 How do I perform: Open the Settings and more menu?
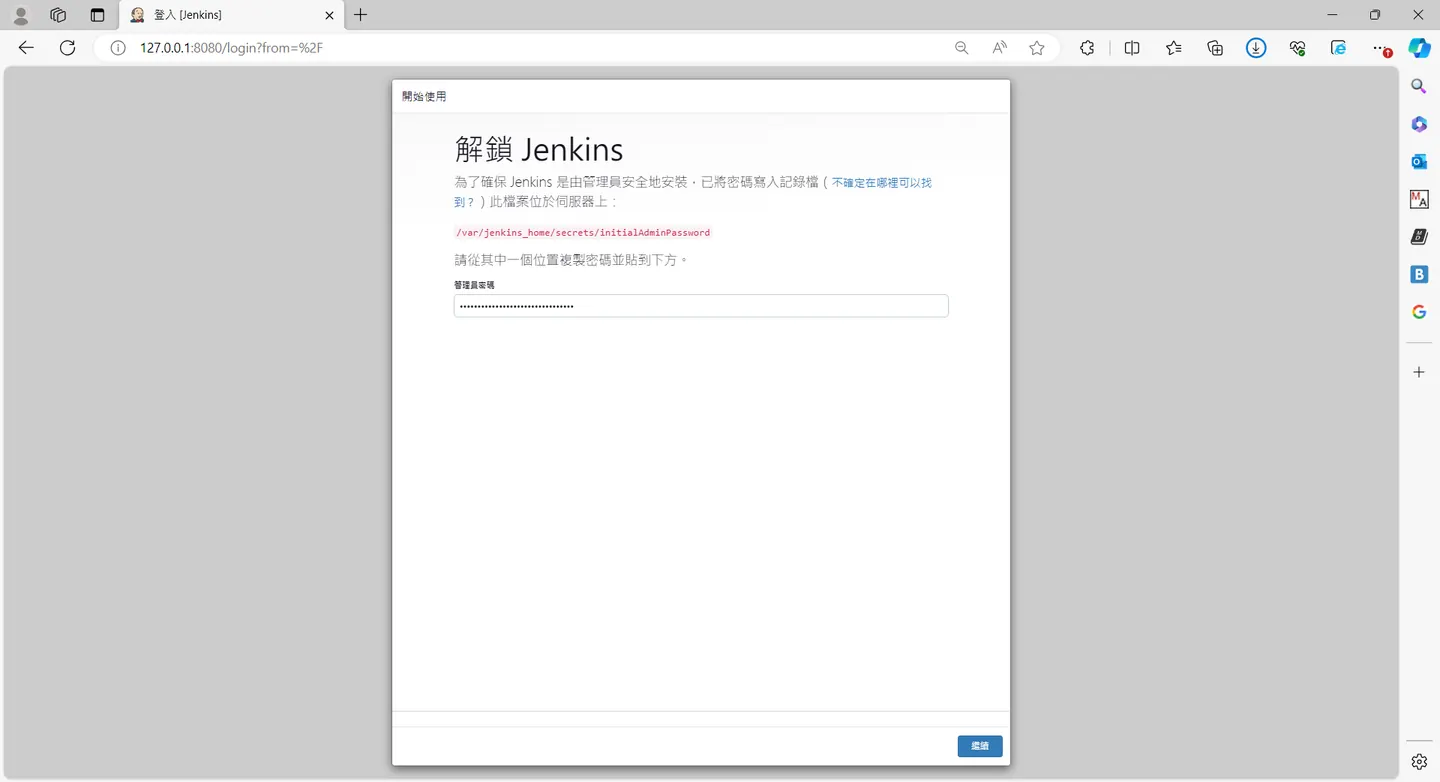(1380, 48)
